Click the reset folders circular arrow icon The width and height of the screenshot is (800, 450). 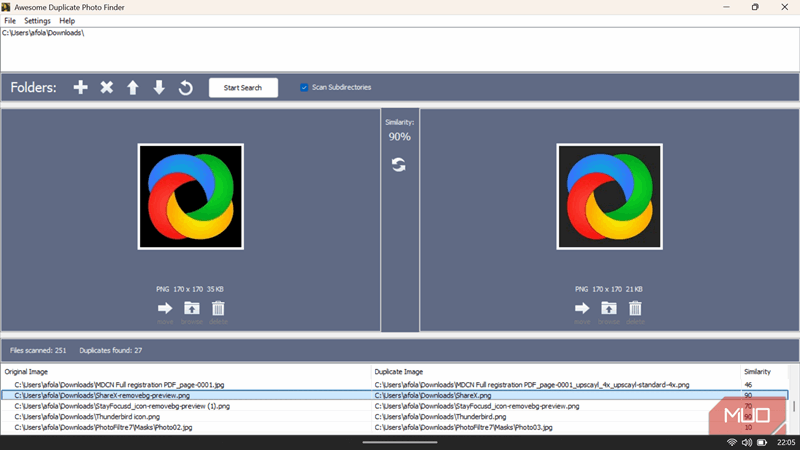(185, 88)
